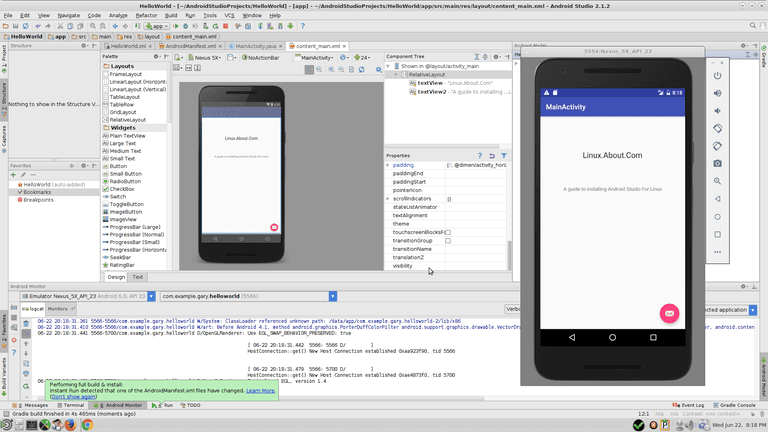Click the emulator power button
This screenshot has height=432, width=768.
717,75
